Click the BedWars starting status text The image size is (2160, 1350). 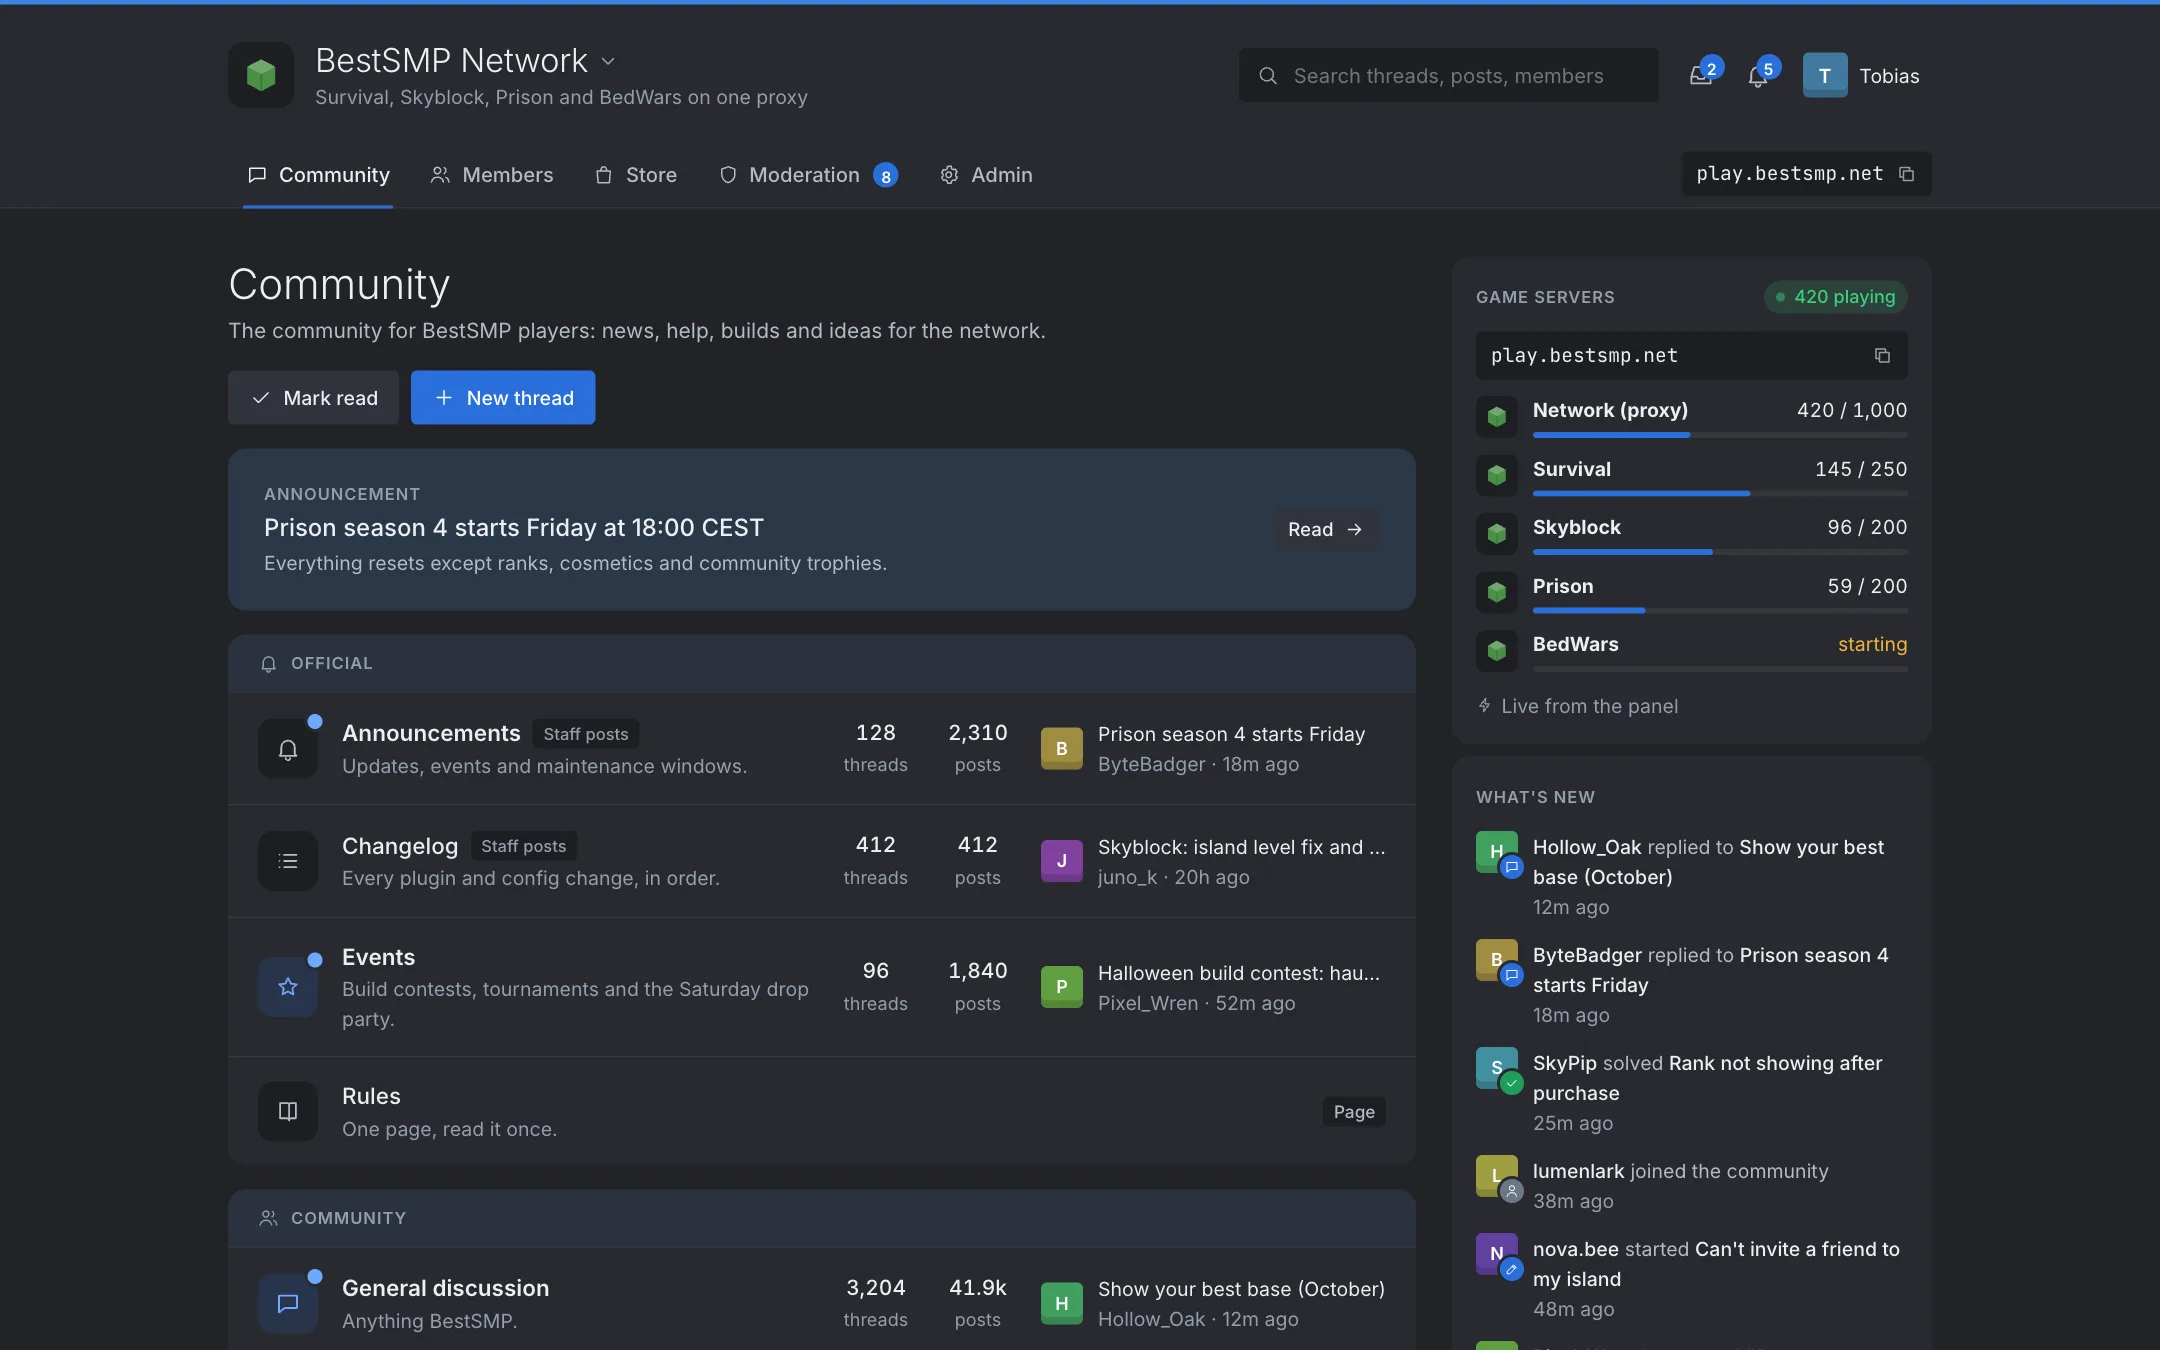[x=1872, y=644]
